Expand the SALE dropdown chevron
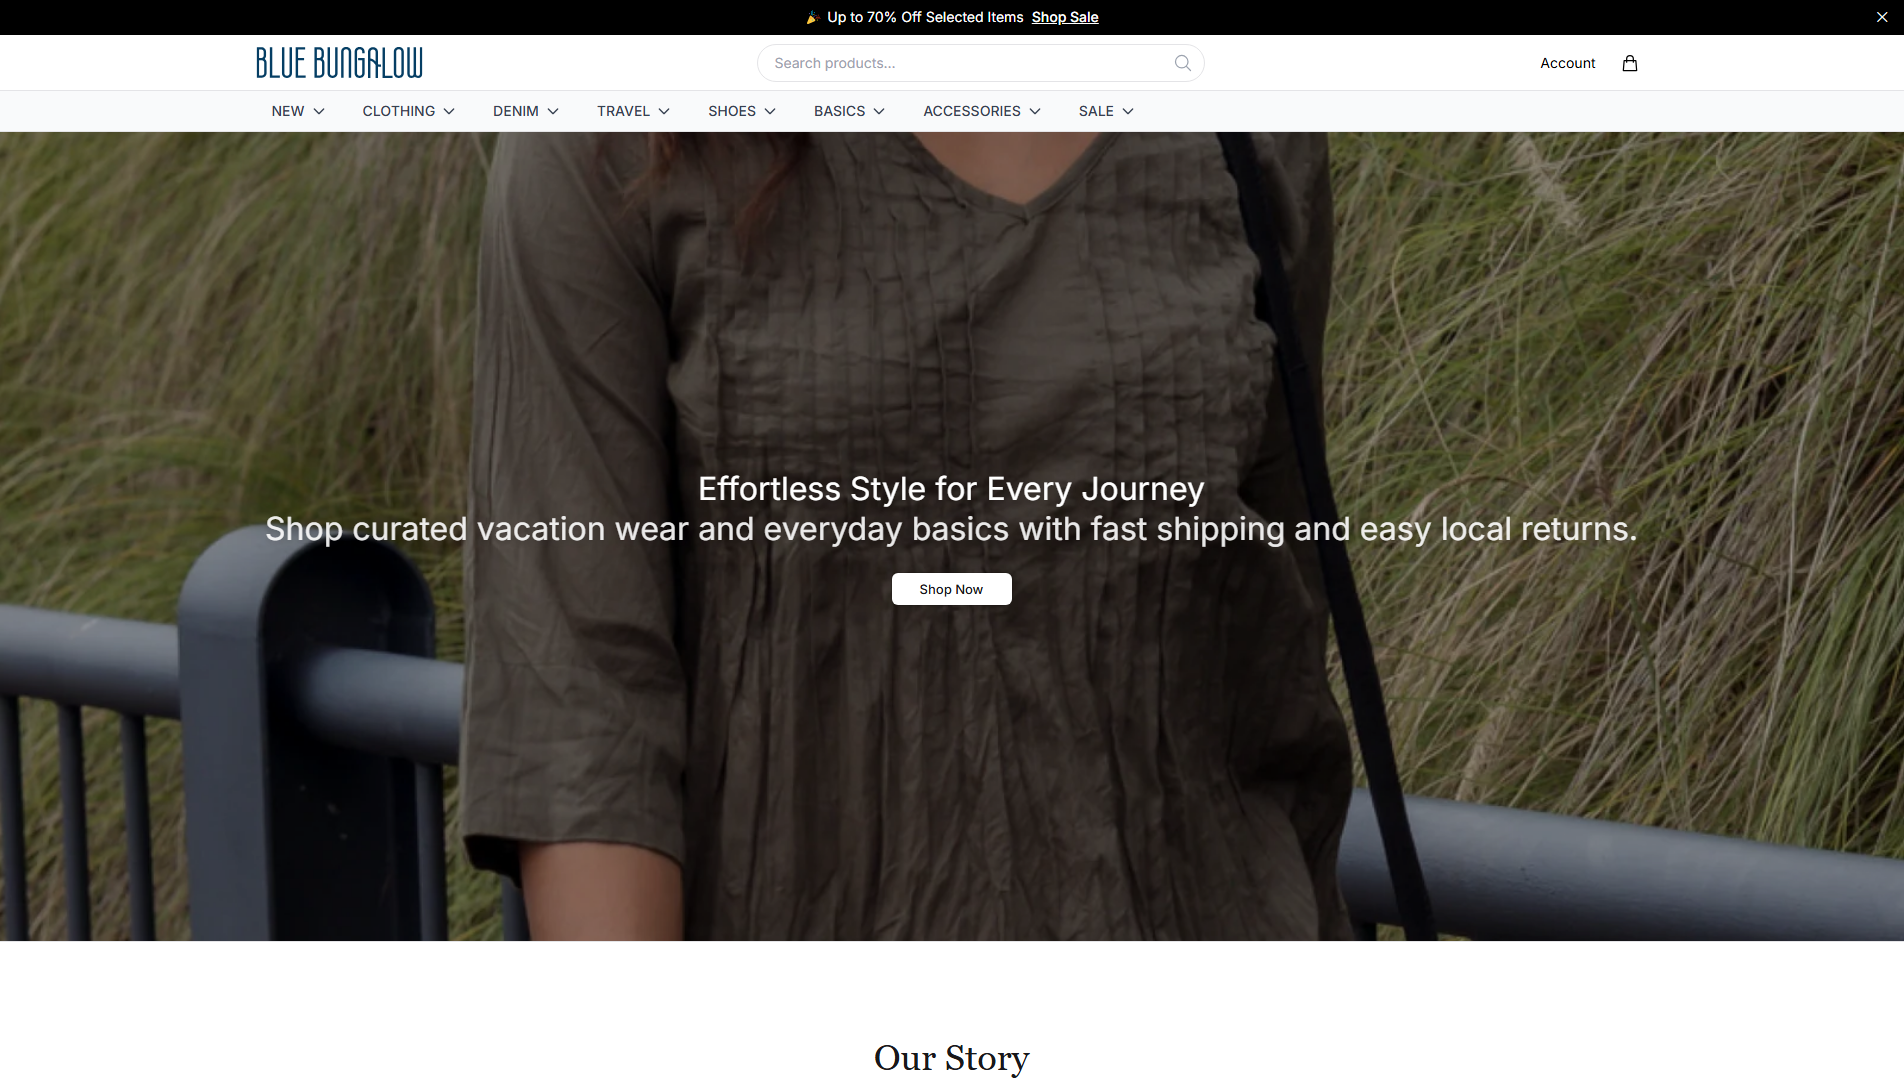This screenshot has height=1078, width=1904. tap(1128, 111)
